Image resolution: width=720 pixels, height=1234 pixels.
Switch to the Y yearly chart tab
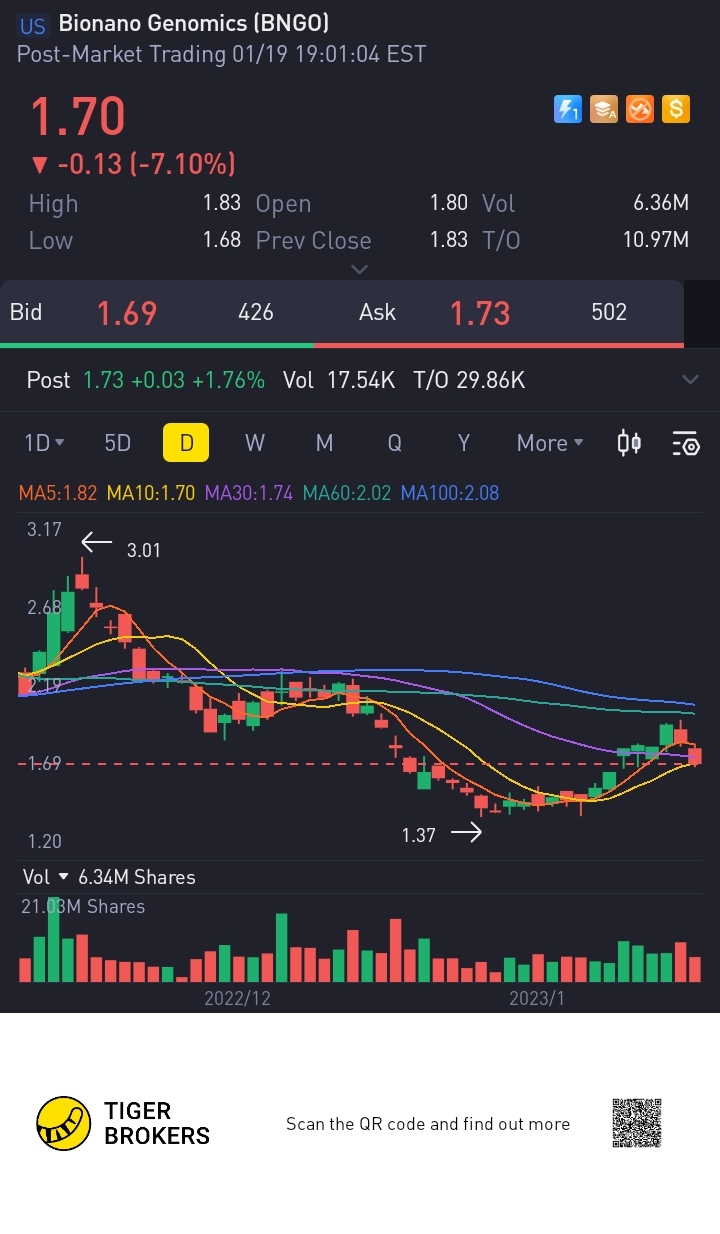click(x=463, y=442)
